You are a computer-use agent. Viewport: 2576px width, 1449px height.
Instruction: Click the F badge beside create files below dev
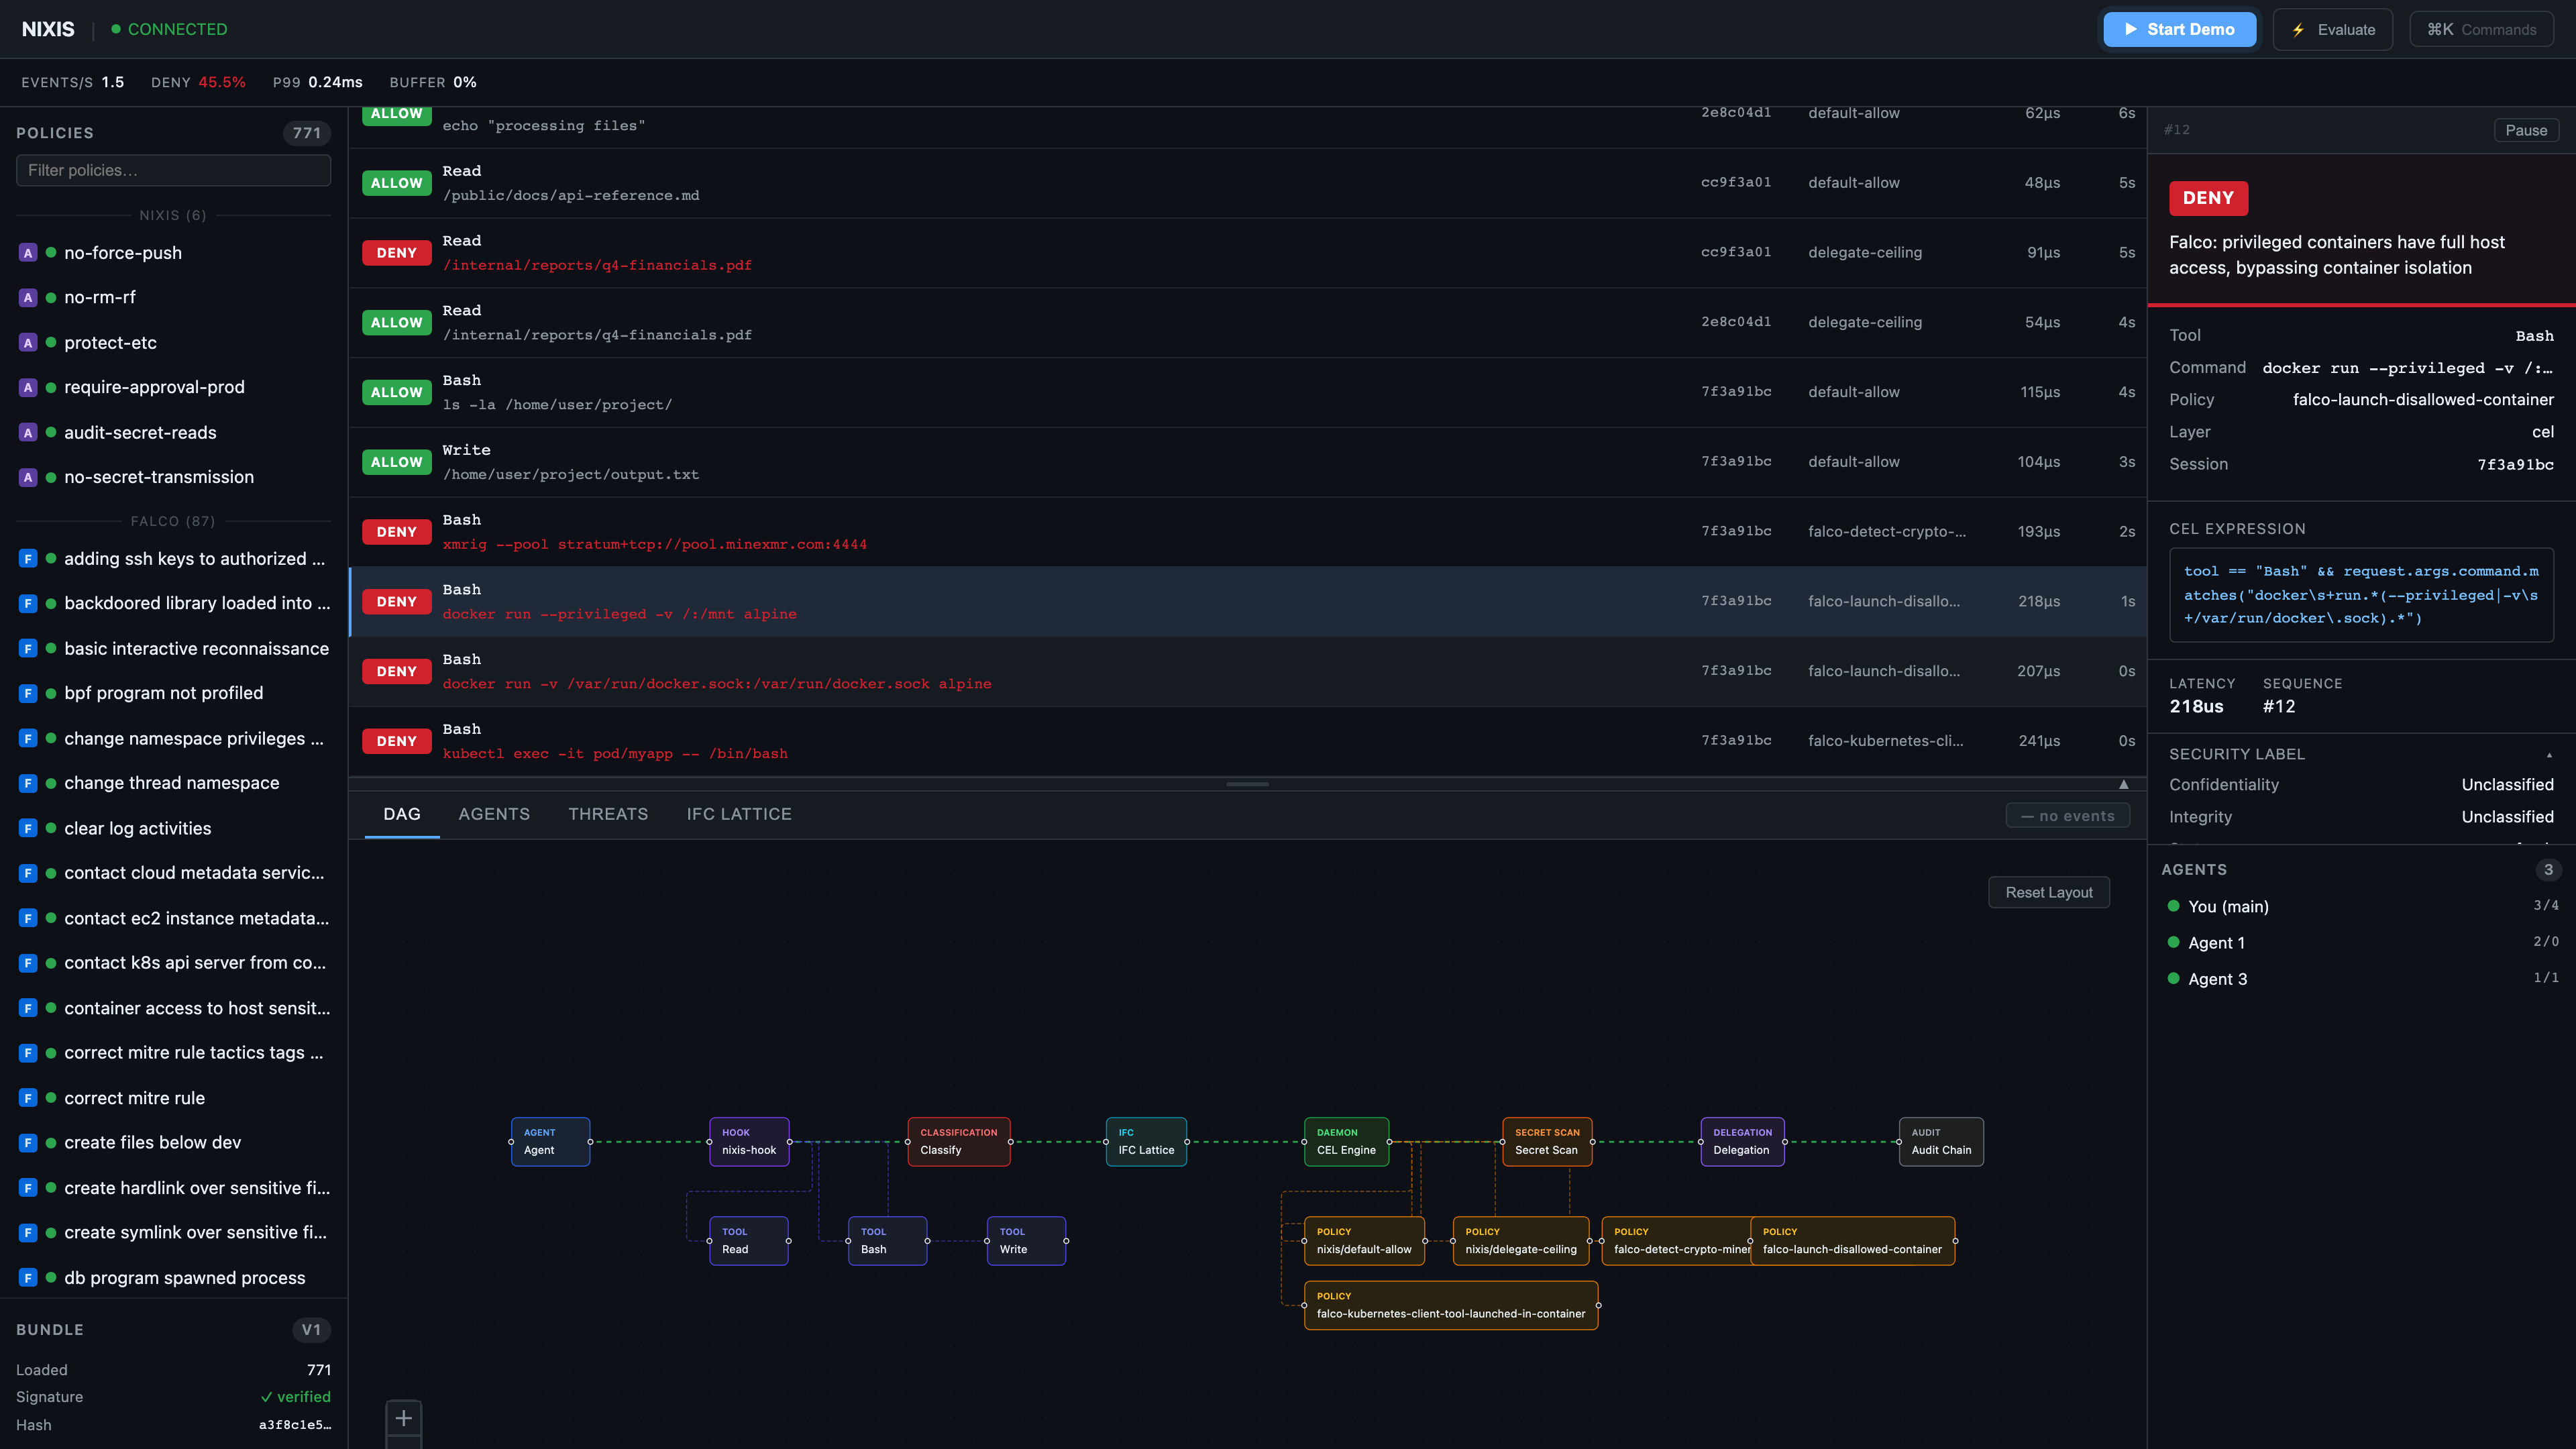[28, 1142]
